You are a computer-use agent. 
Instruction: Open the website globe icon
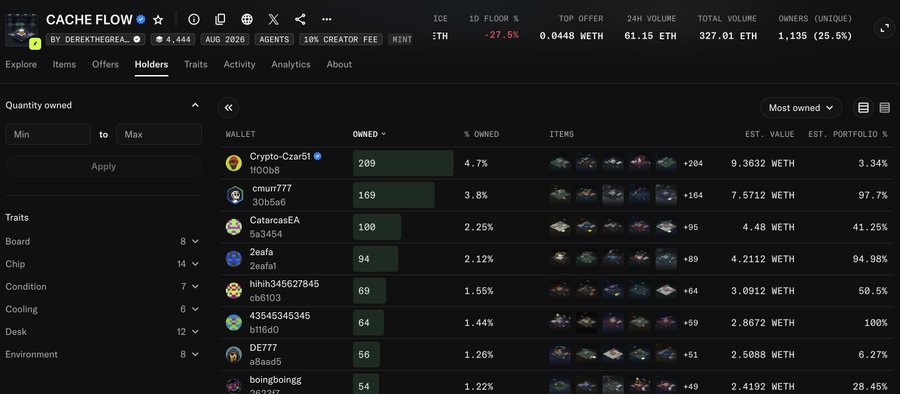click(x=247, y=20)
